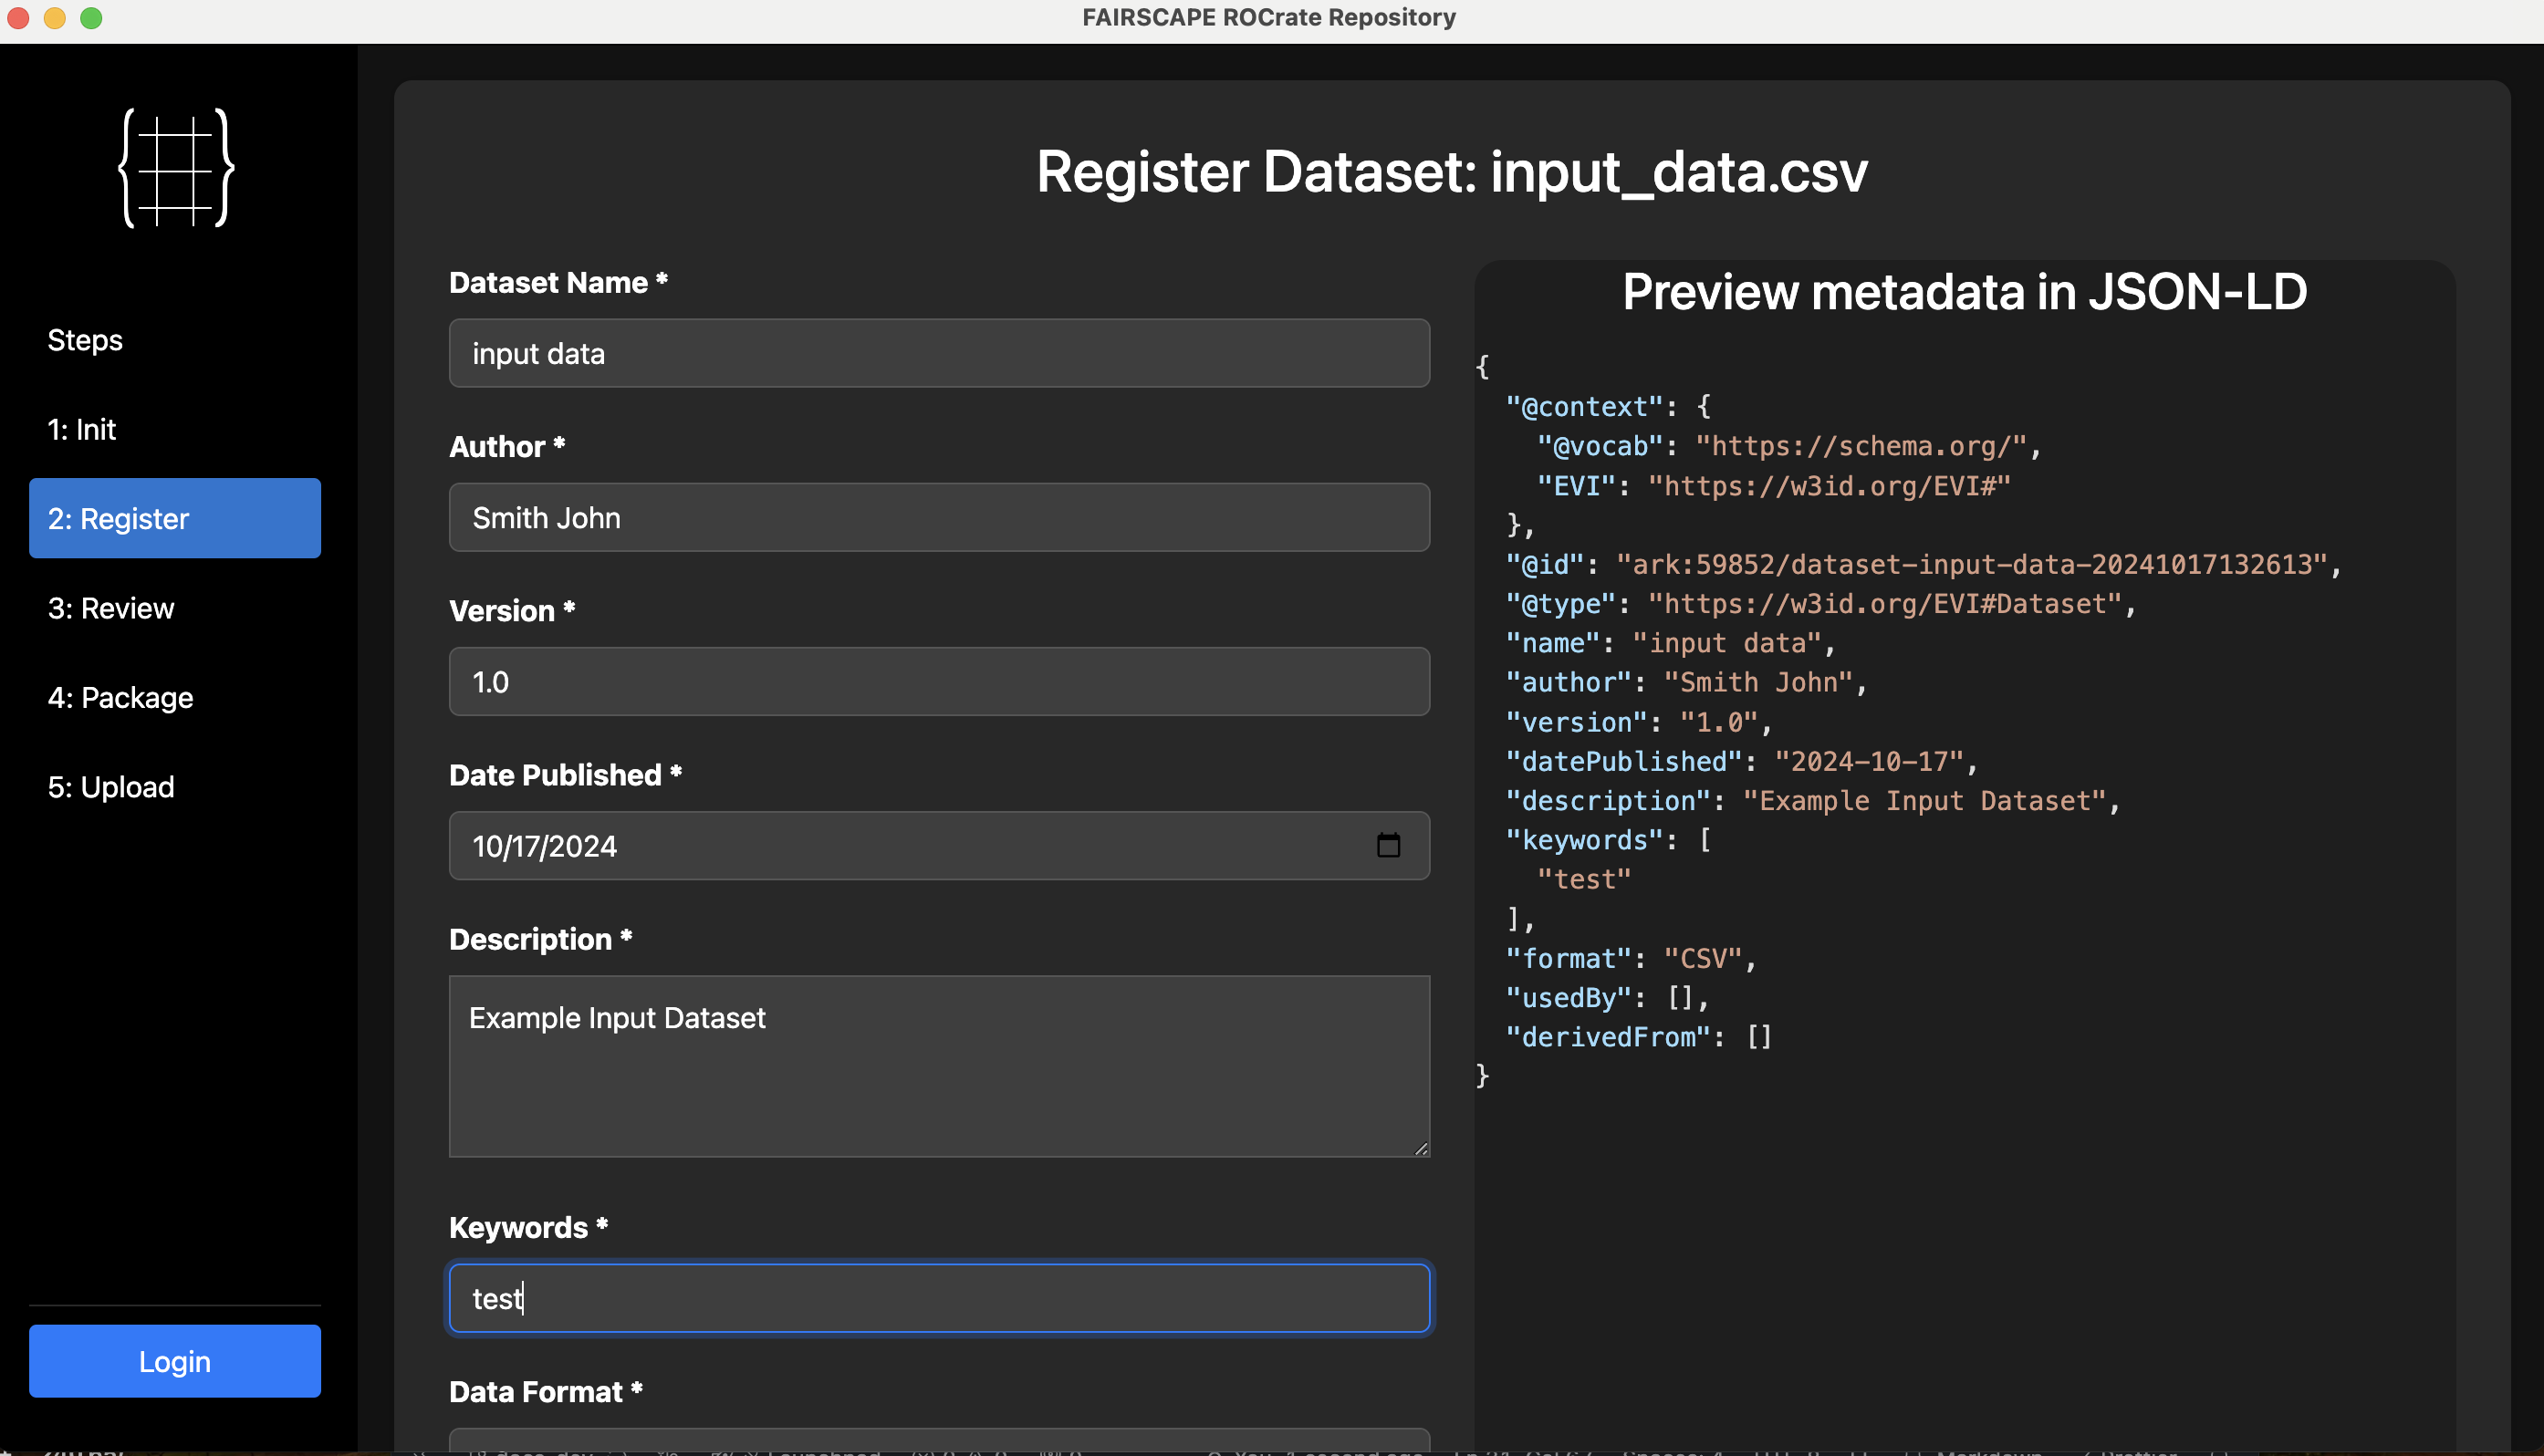Click the "EVI" w3id.org URL line
Viewport: 2544px width, 1456px height.
[1773, 486]
